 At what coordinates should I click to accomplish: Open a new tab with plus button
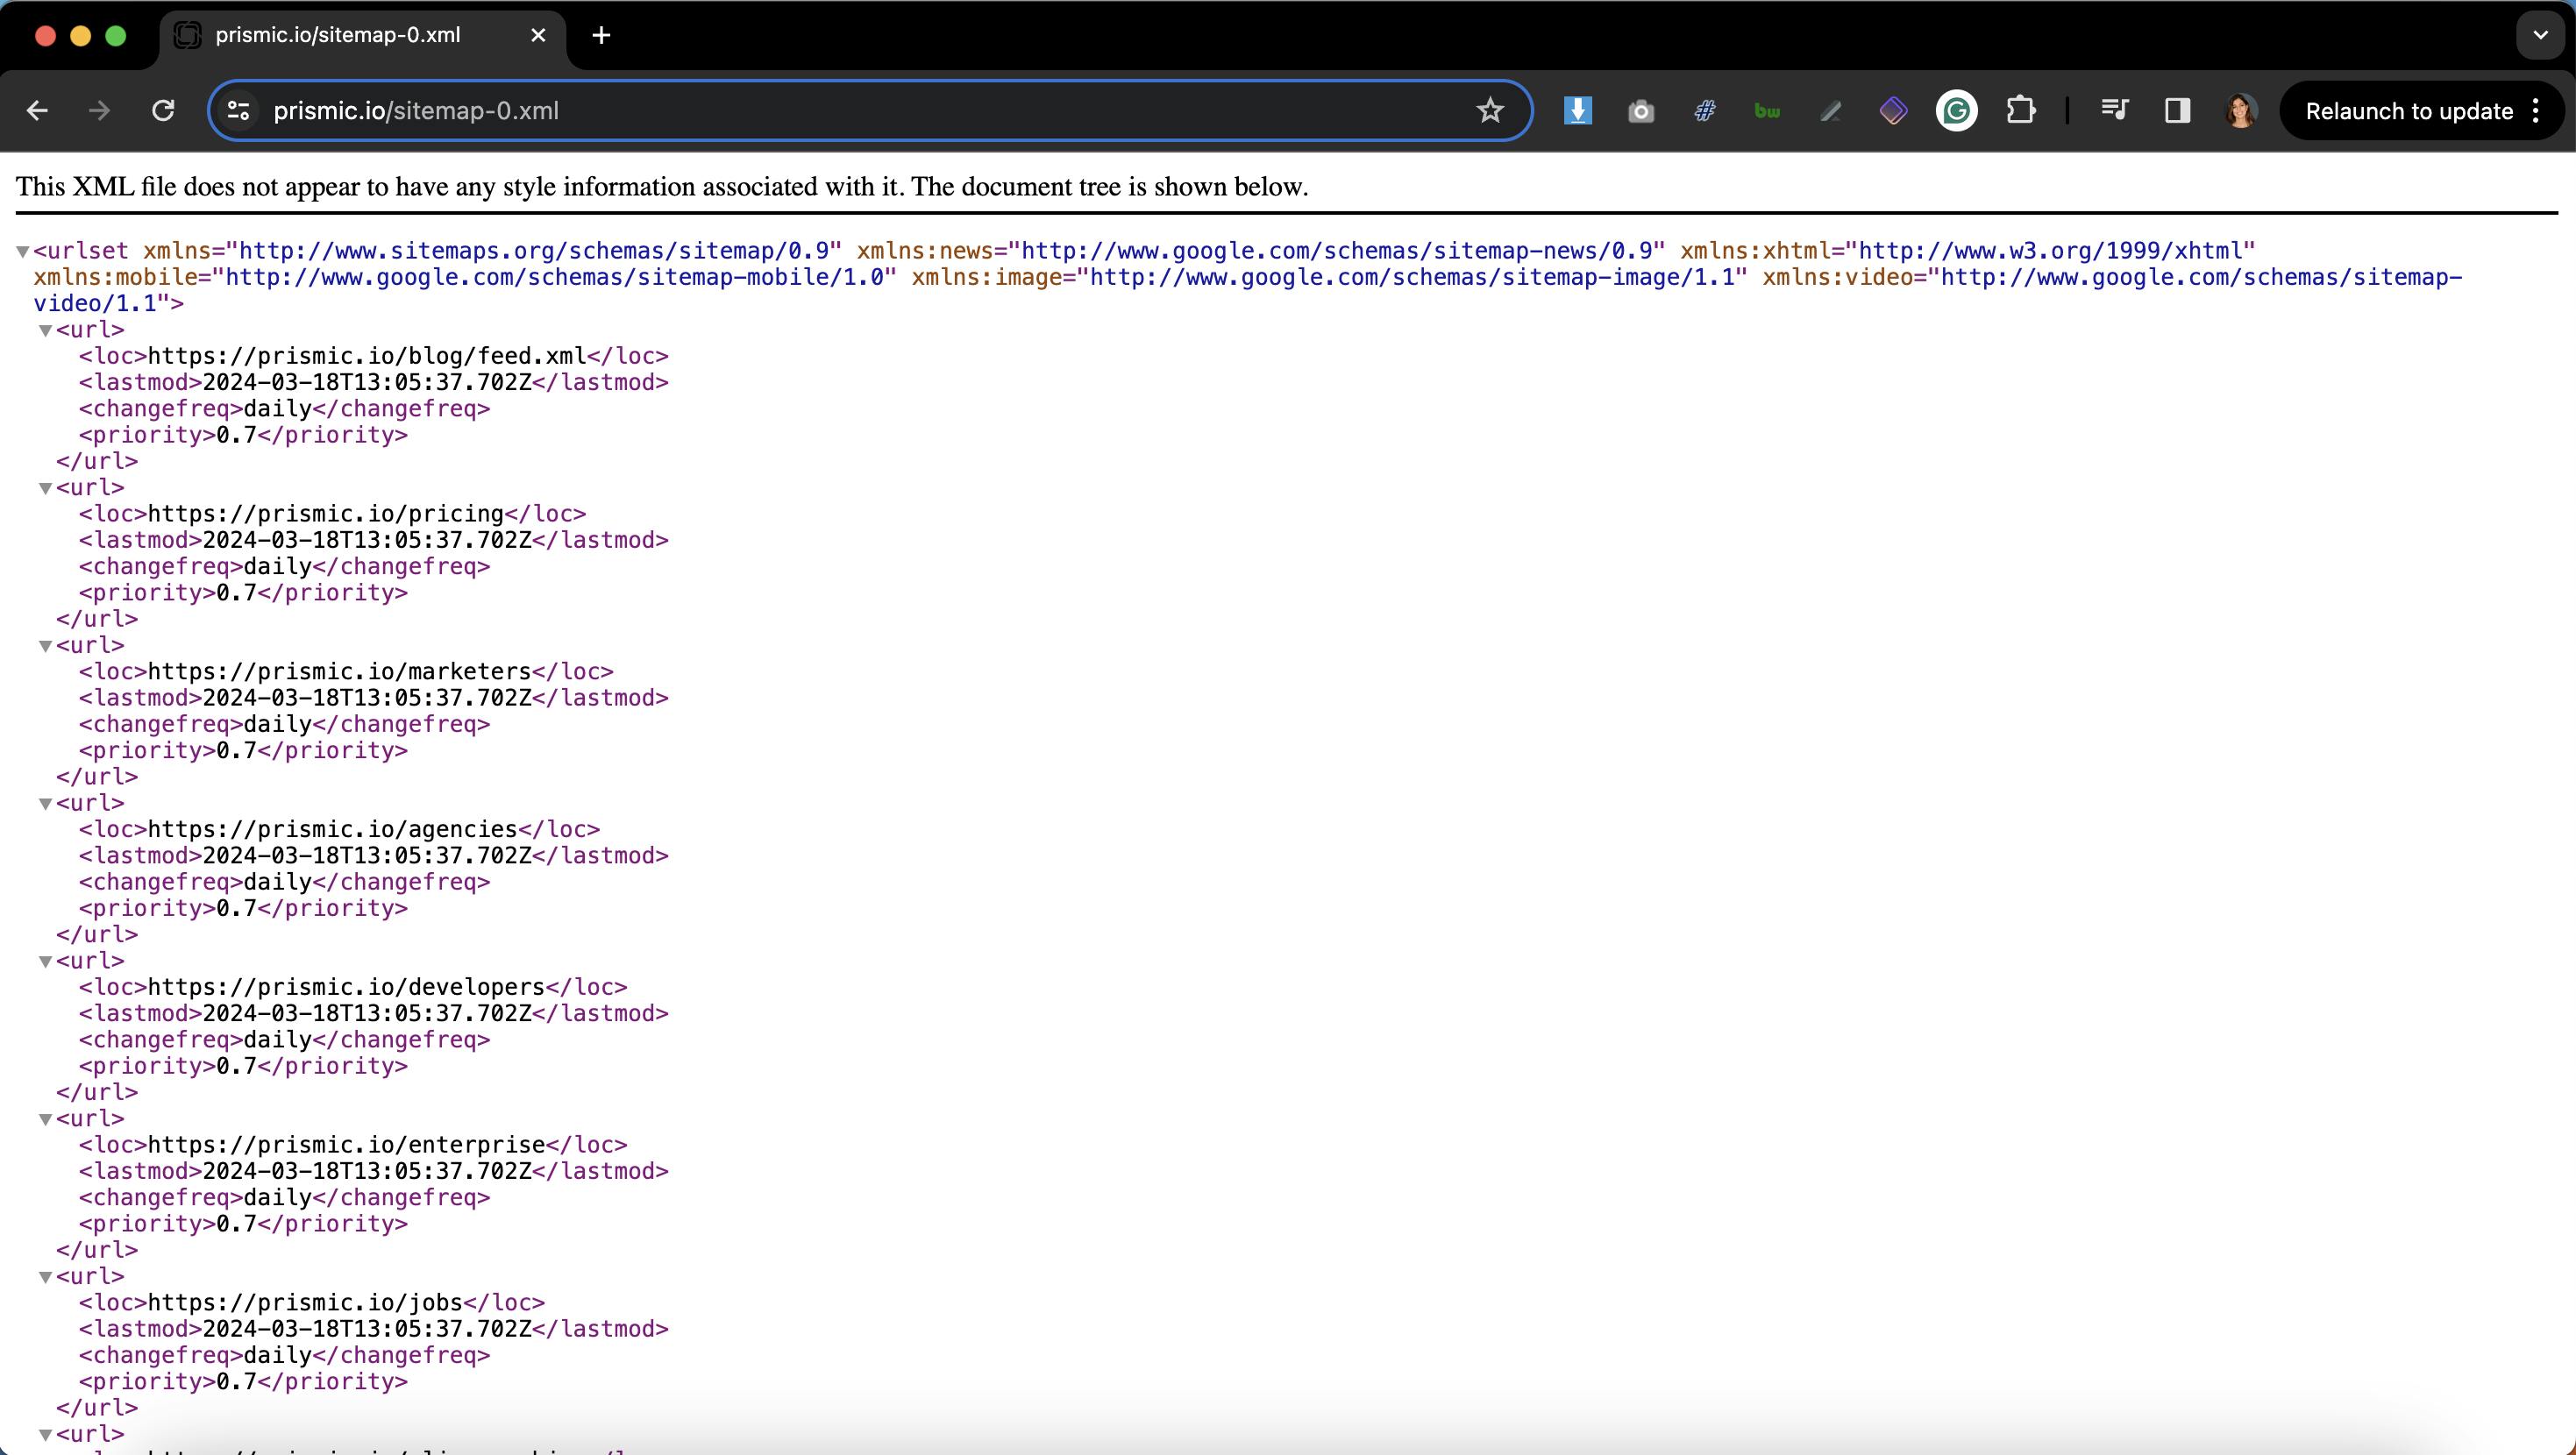click(601, 35)
